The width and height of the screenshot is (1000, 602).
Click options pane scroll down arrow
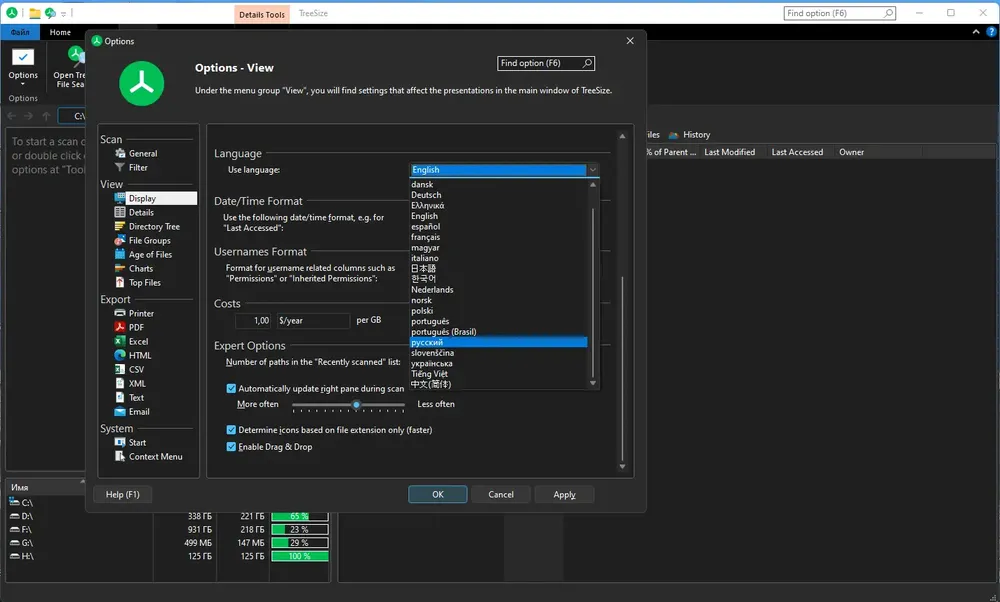click(x=622, y=467)
